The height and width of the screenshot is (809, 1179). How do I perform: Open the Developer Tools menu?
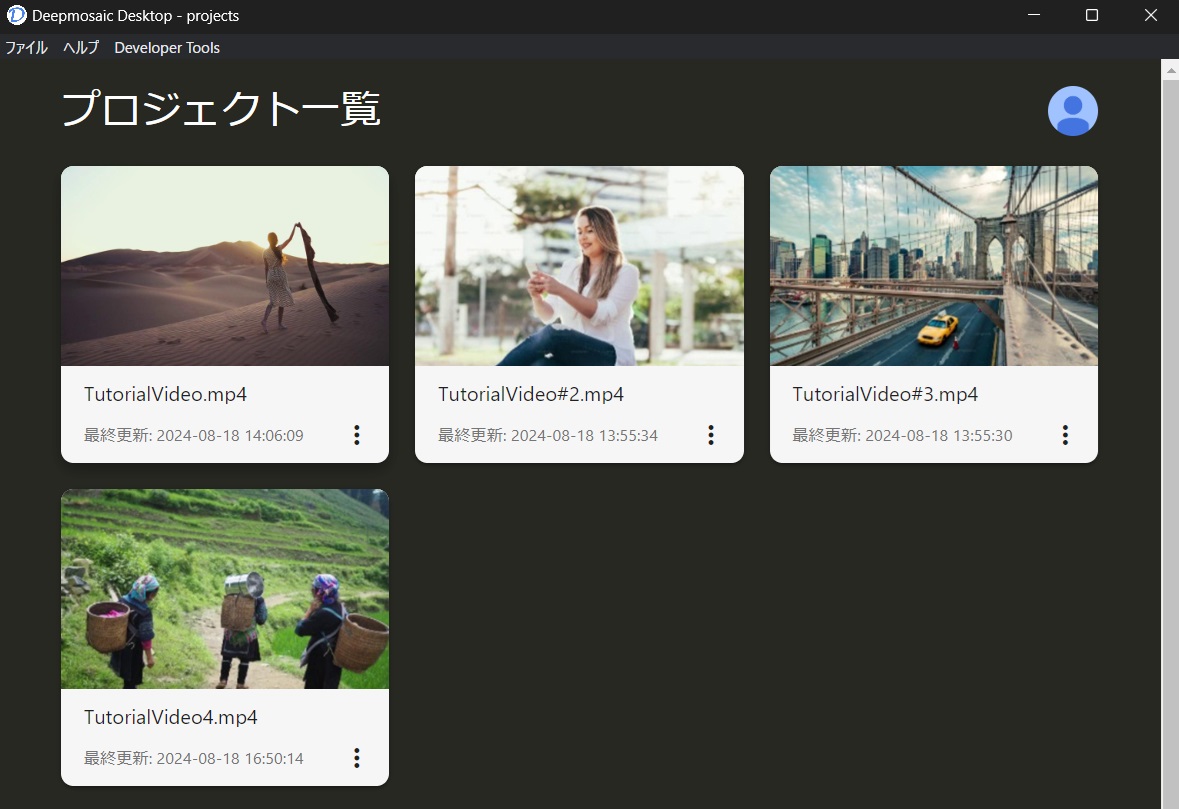tap(166, 47)
